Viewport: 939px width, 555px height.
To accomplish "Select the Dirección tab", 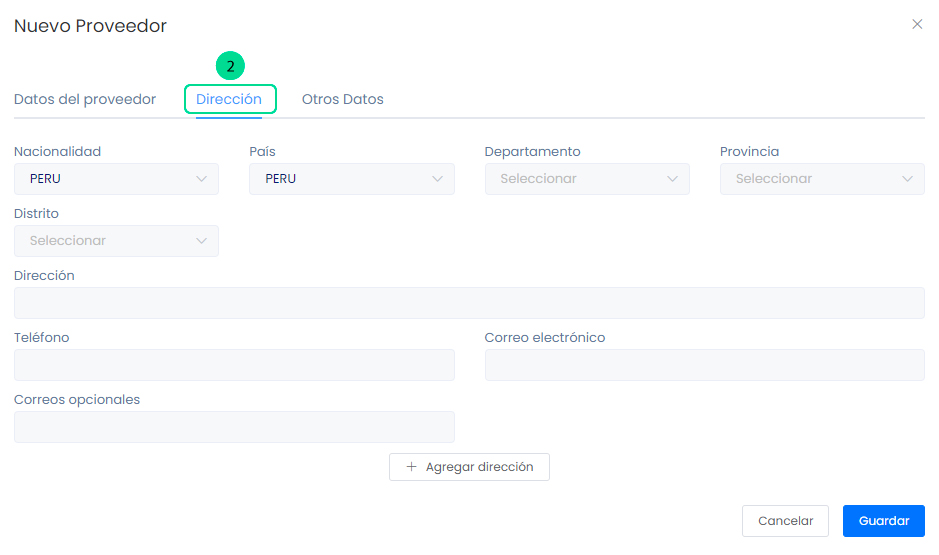I will 229,99.
